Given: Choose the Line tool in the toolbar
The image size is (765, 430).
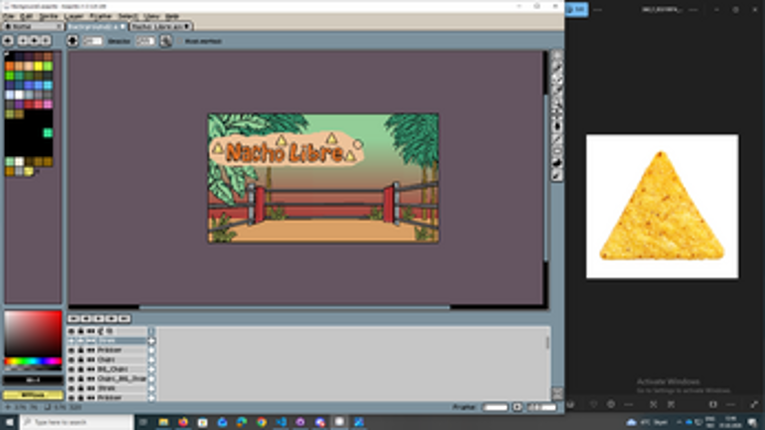Looking at the screenshot, I should [557, 138].
